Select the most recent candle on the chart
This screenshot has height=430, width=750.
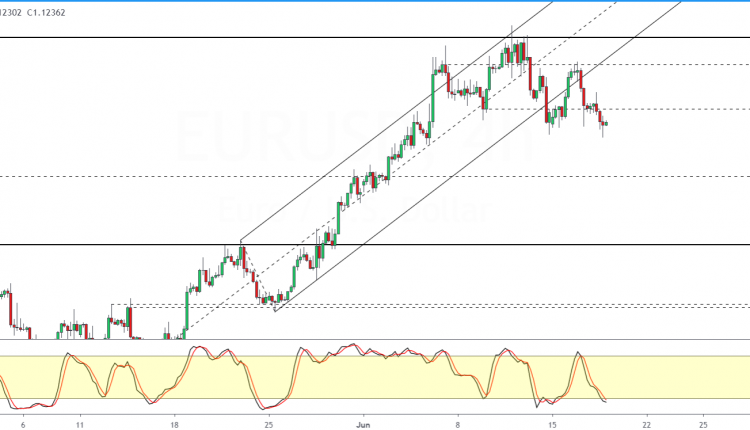coord(607,123)
